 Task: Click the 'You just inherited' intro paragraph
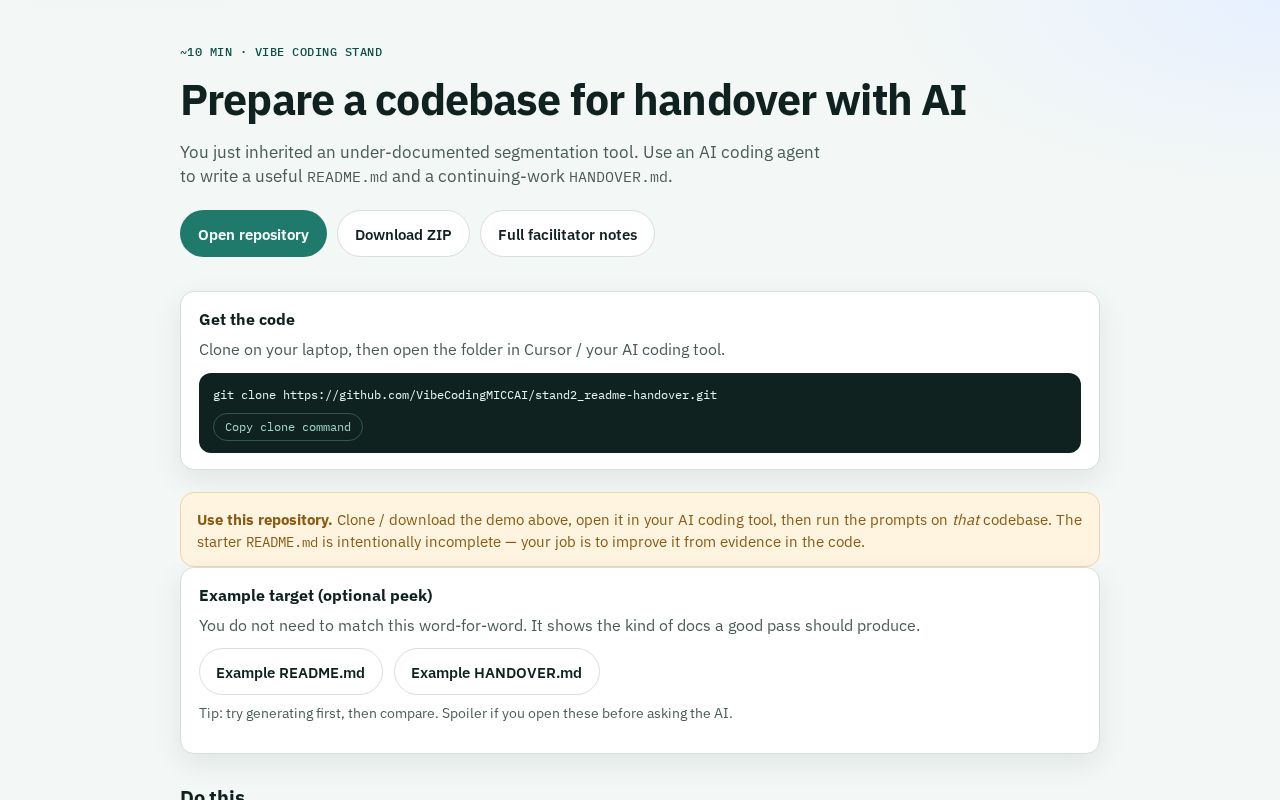(500, 164)
